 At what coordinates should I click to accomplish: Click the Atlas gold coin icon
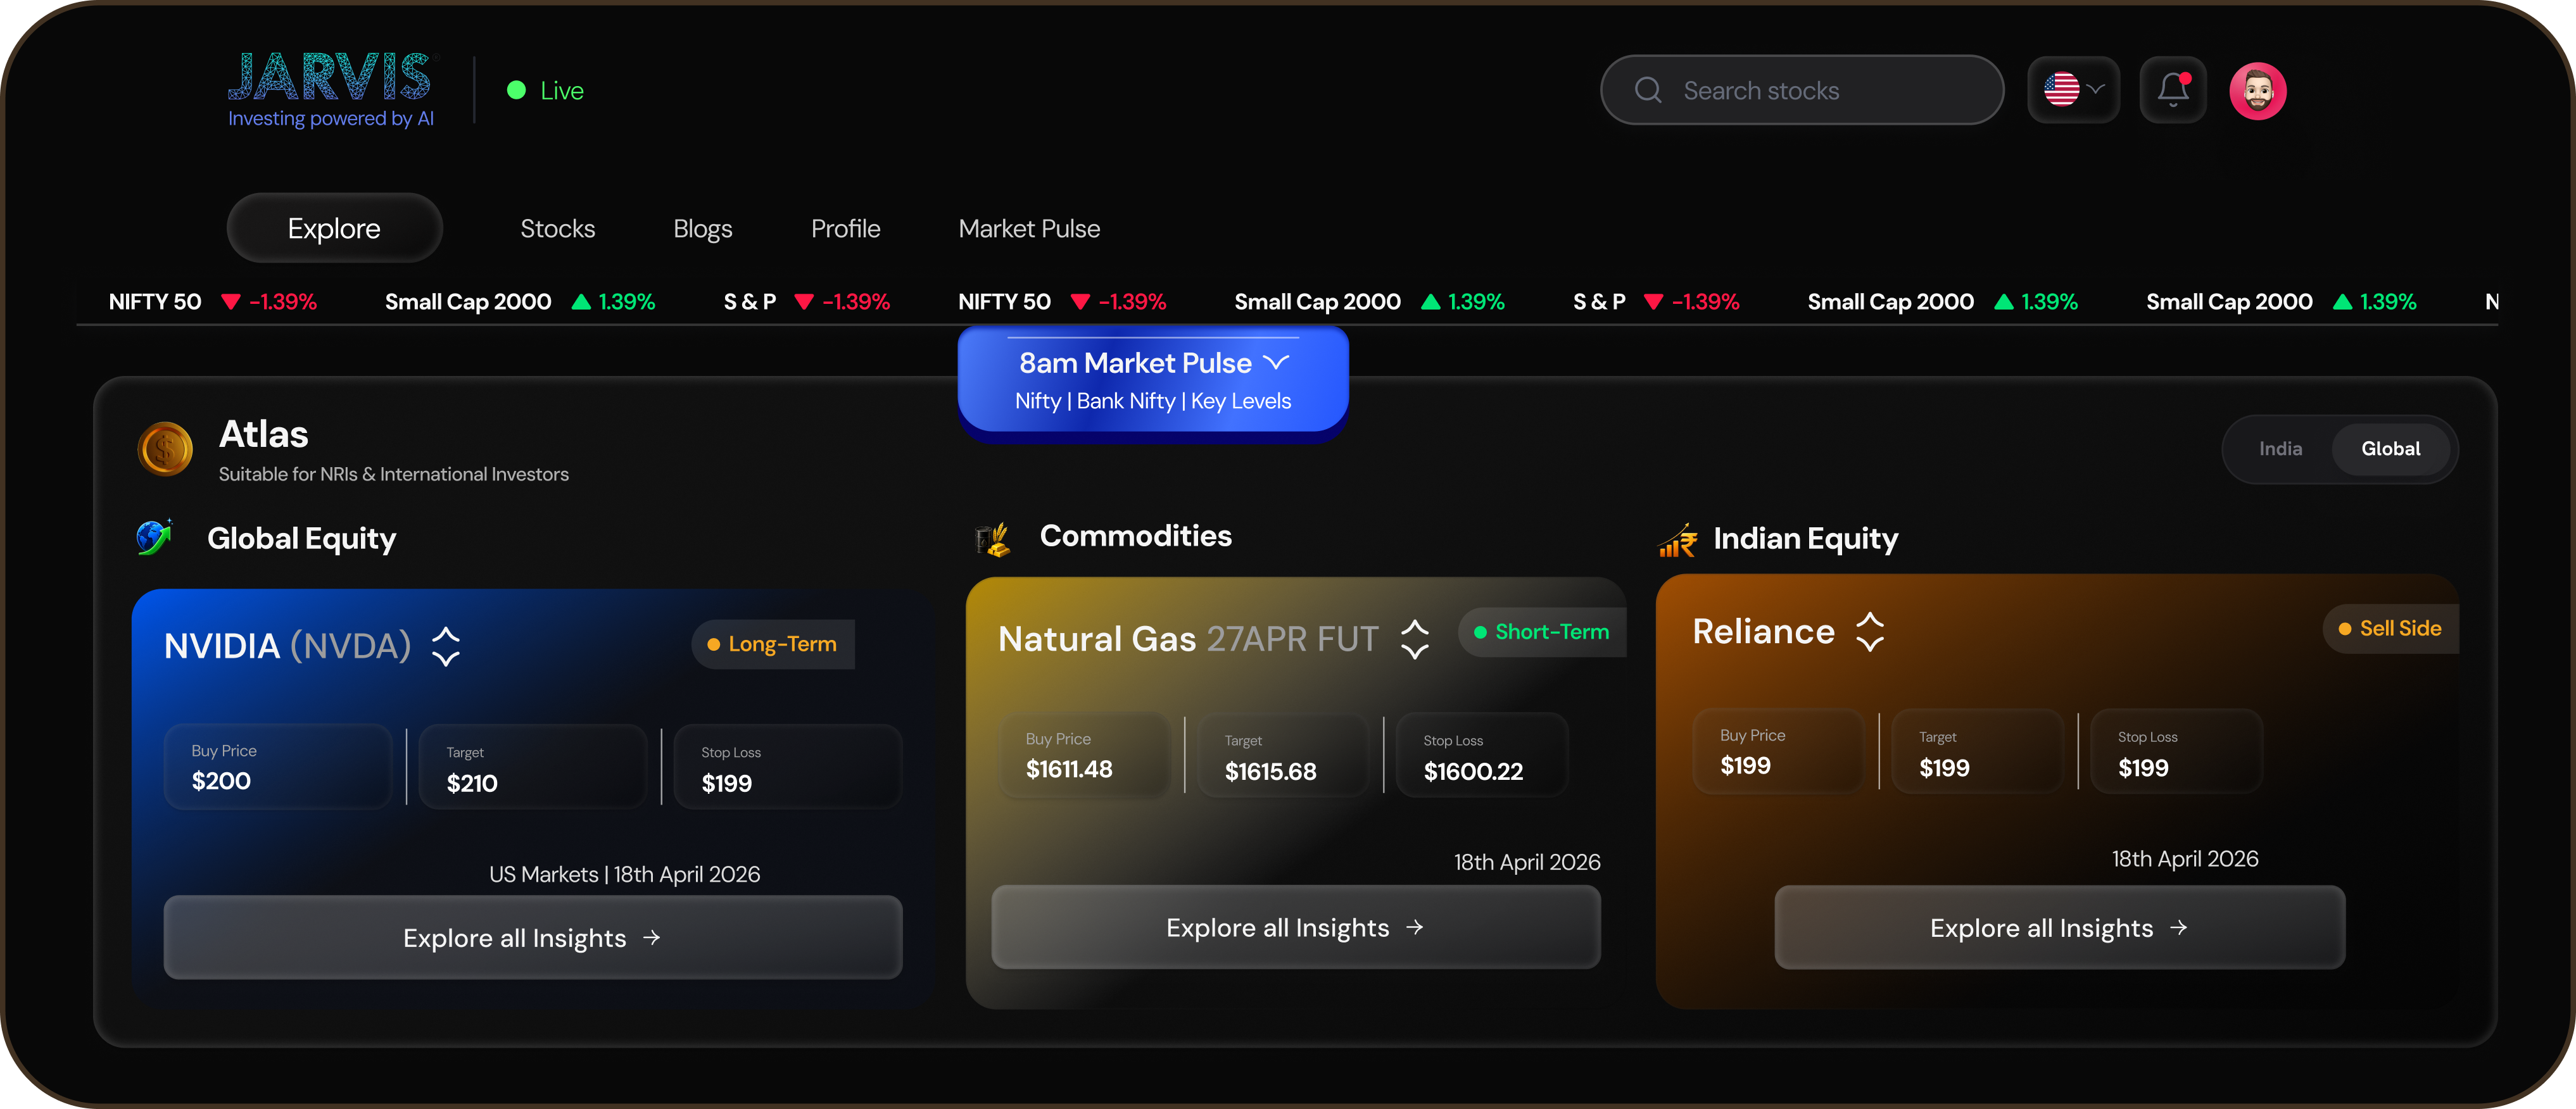pos(165,449)
